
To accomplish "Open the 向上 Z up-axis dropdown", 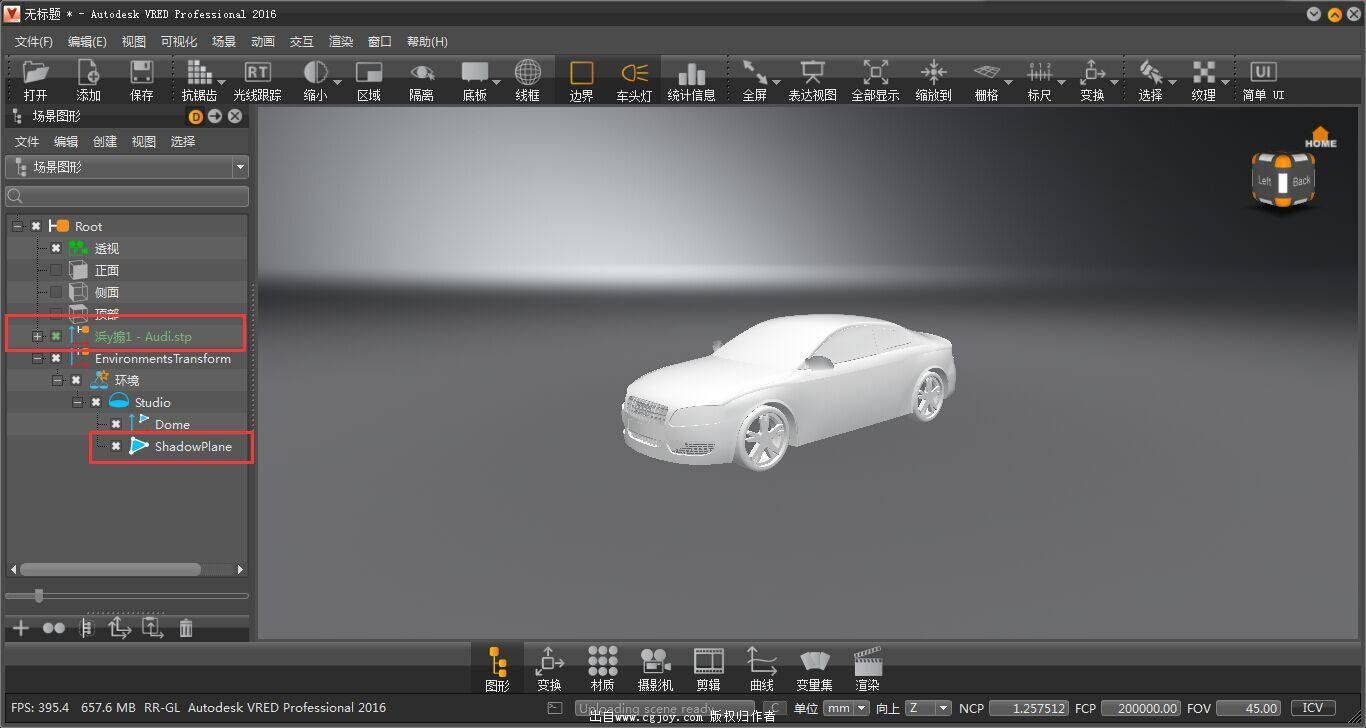I will pos(928,708).
